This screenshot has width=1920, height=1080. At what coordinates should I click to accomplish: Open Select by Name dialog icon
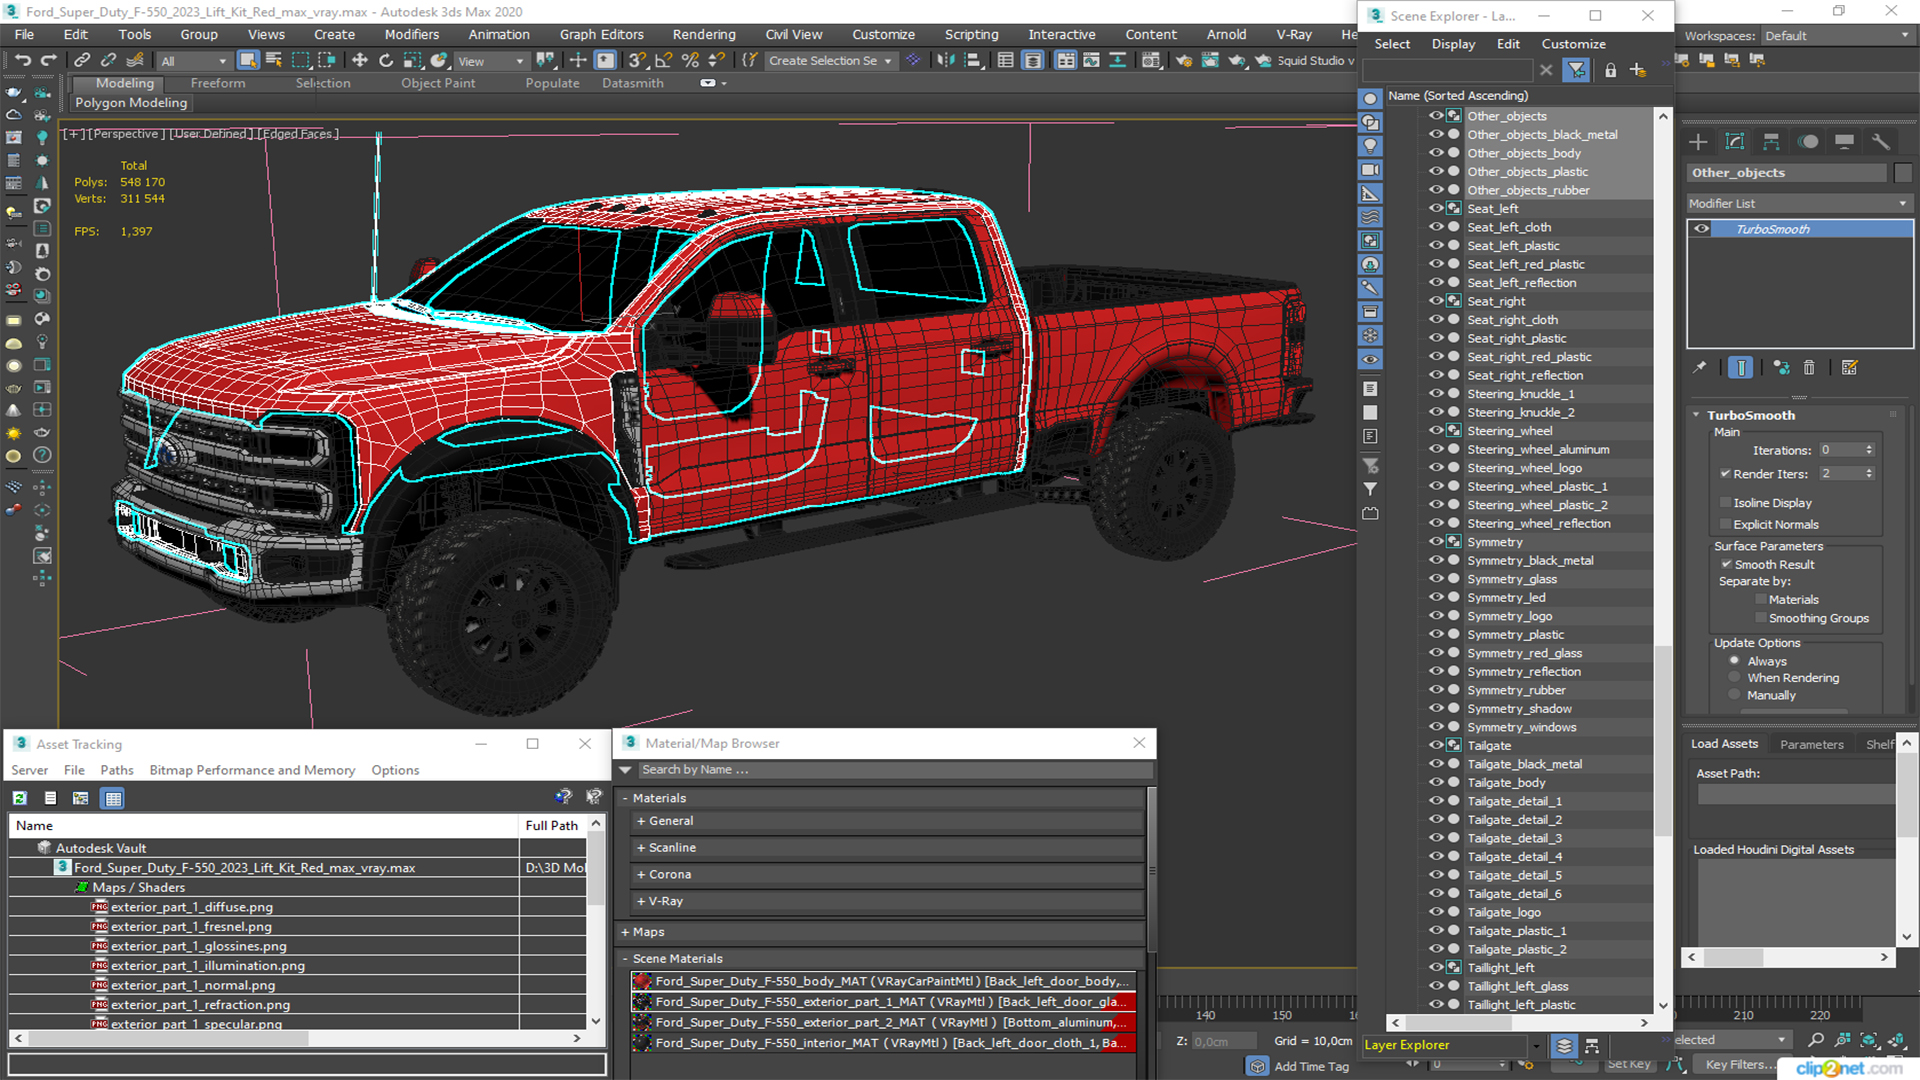pyautogui.click(x=274, y=61)
